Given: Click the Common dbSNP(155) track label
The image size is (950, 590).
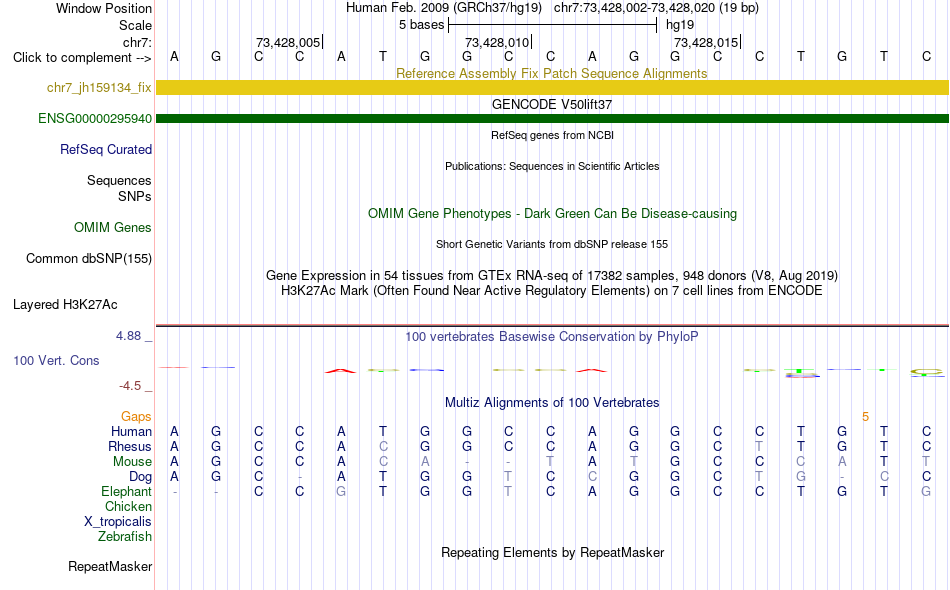Looking at the screenshot, I should point(89,258).
